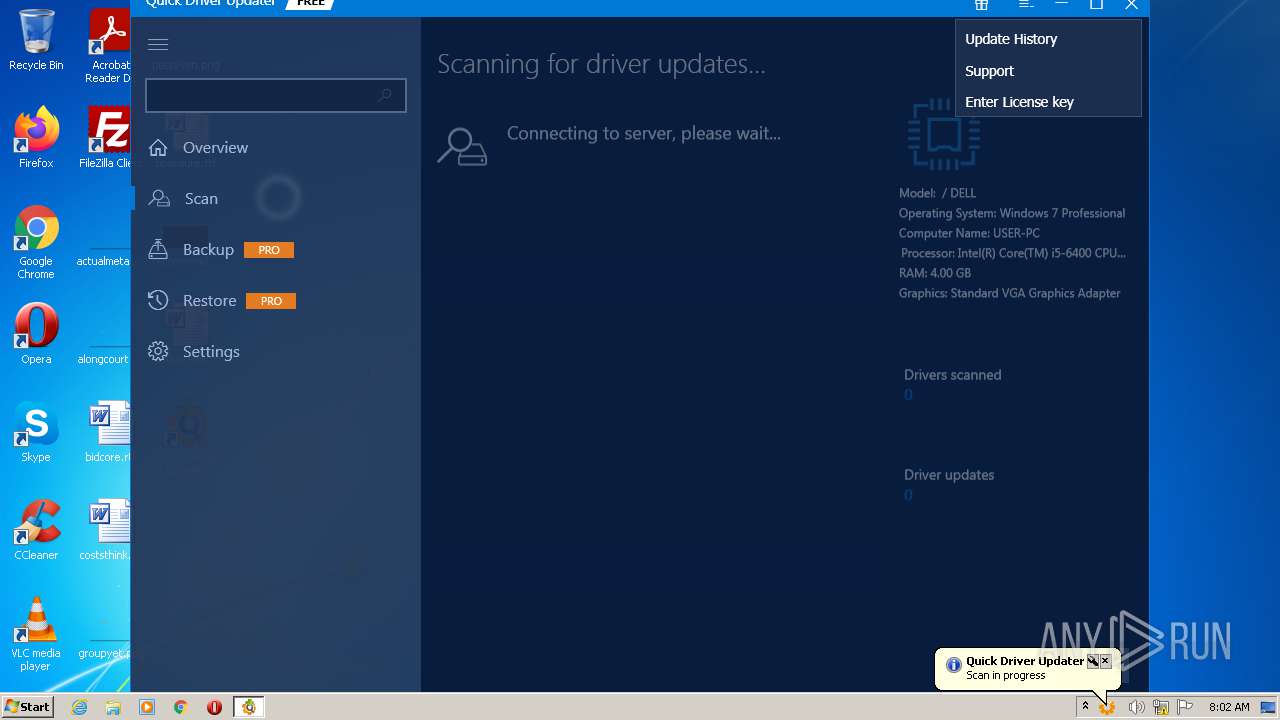Click the PRO badge beside Restore

click(x=271, y=301)
